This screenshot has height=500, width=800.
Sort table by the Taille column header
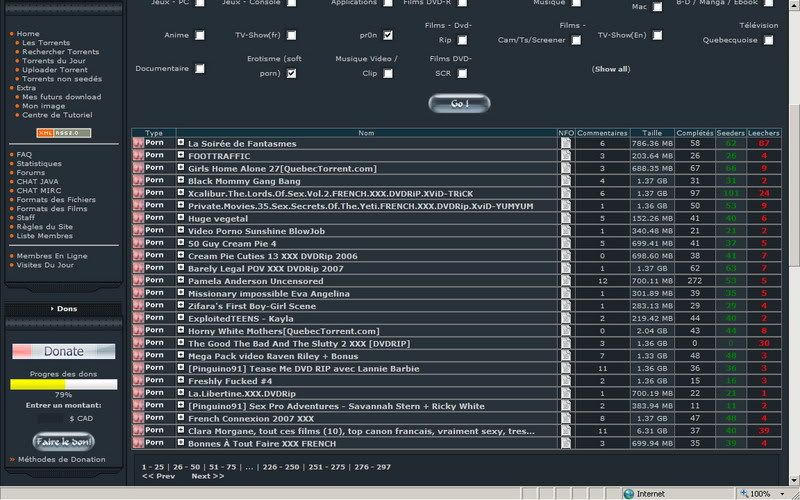pyautogui.click(x=652, y=133)
